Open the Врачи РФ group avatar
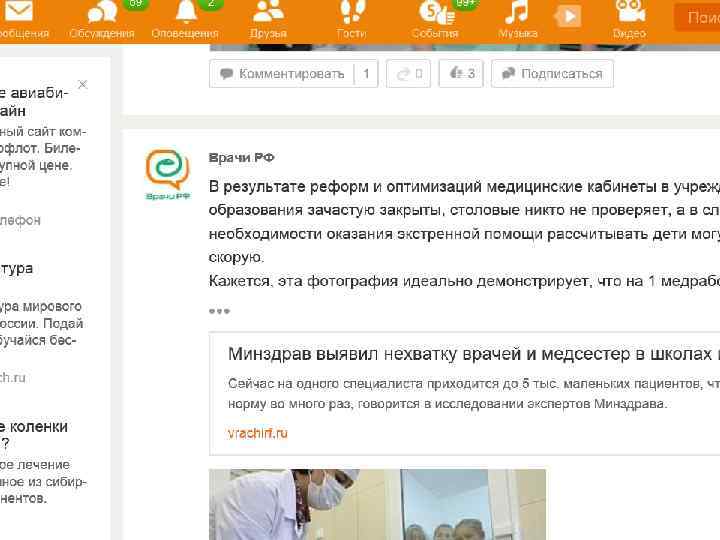Image resolution: width=720 pixels, height=540 pixels. tap(168, 175)
